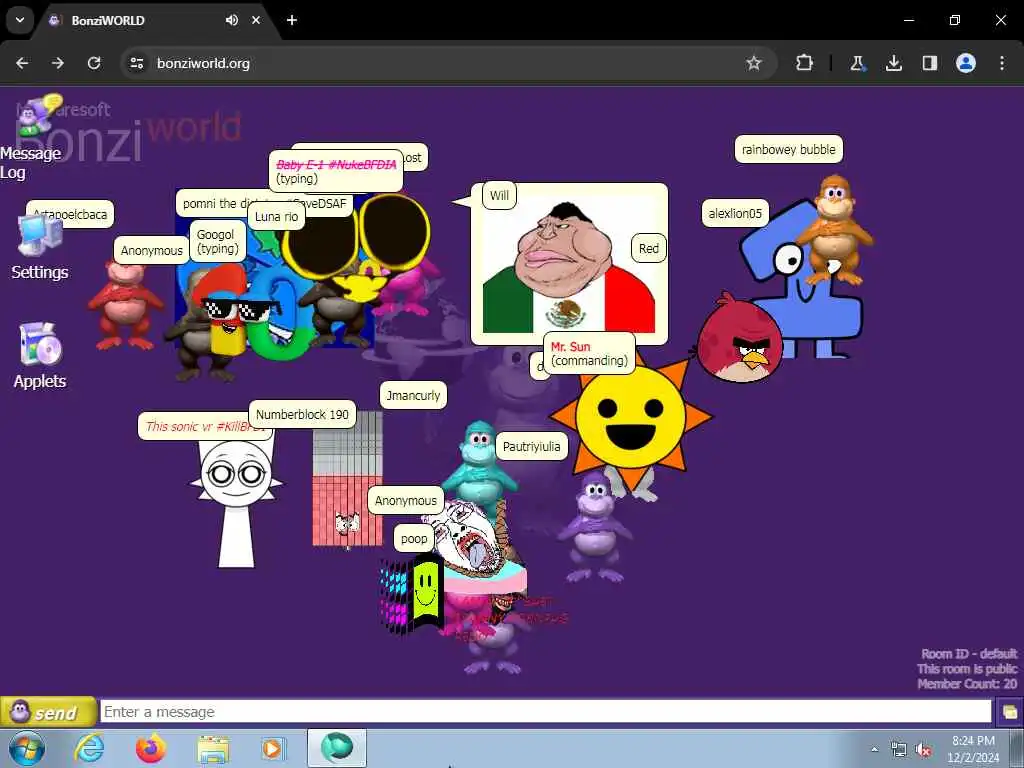Click the yellow icon beside message field

[1010, 712]
